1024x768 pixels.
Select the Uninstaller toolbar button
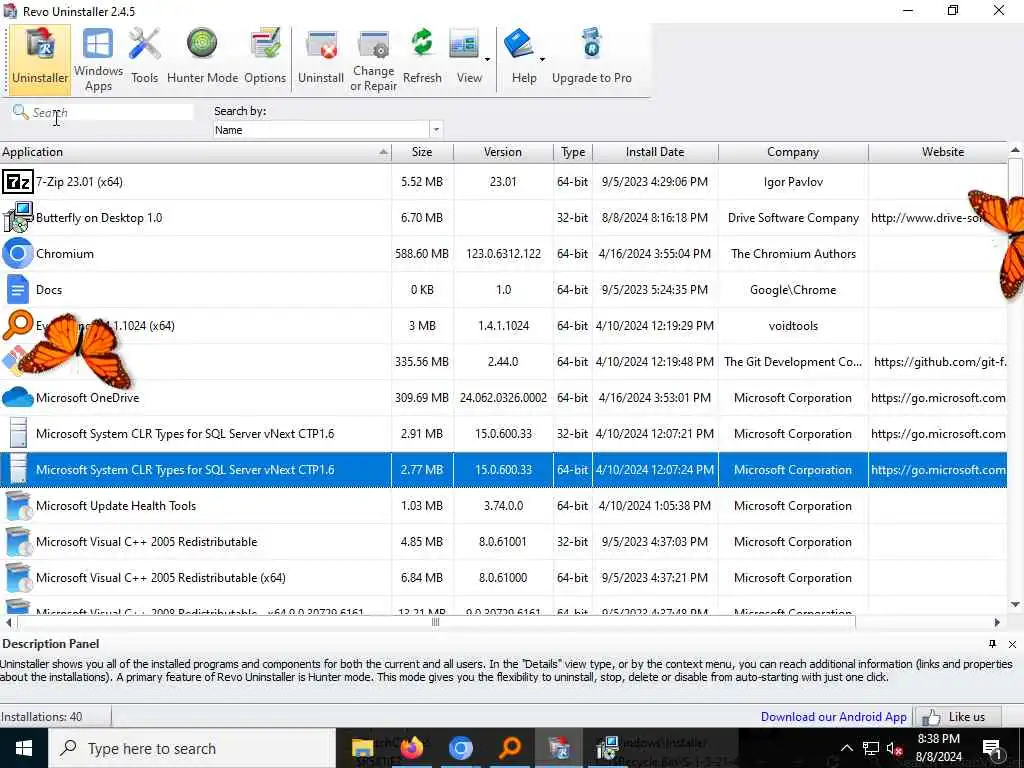click(x=40, y=58)
